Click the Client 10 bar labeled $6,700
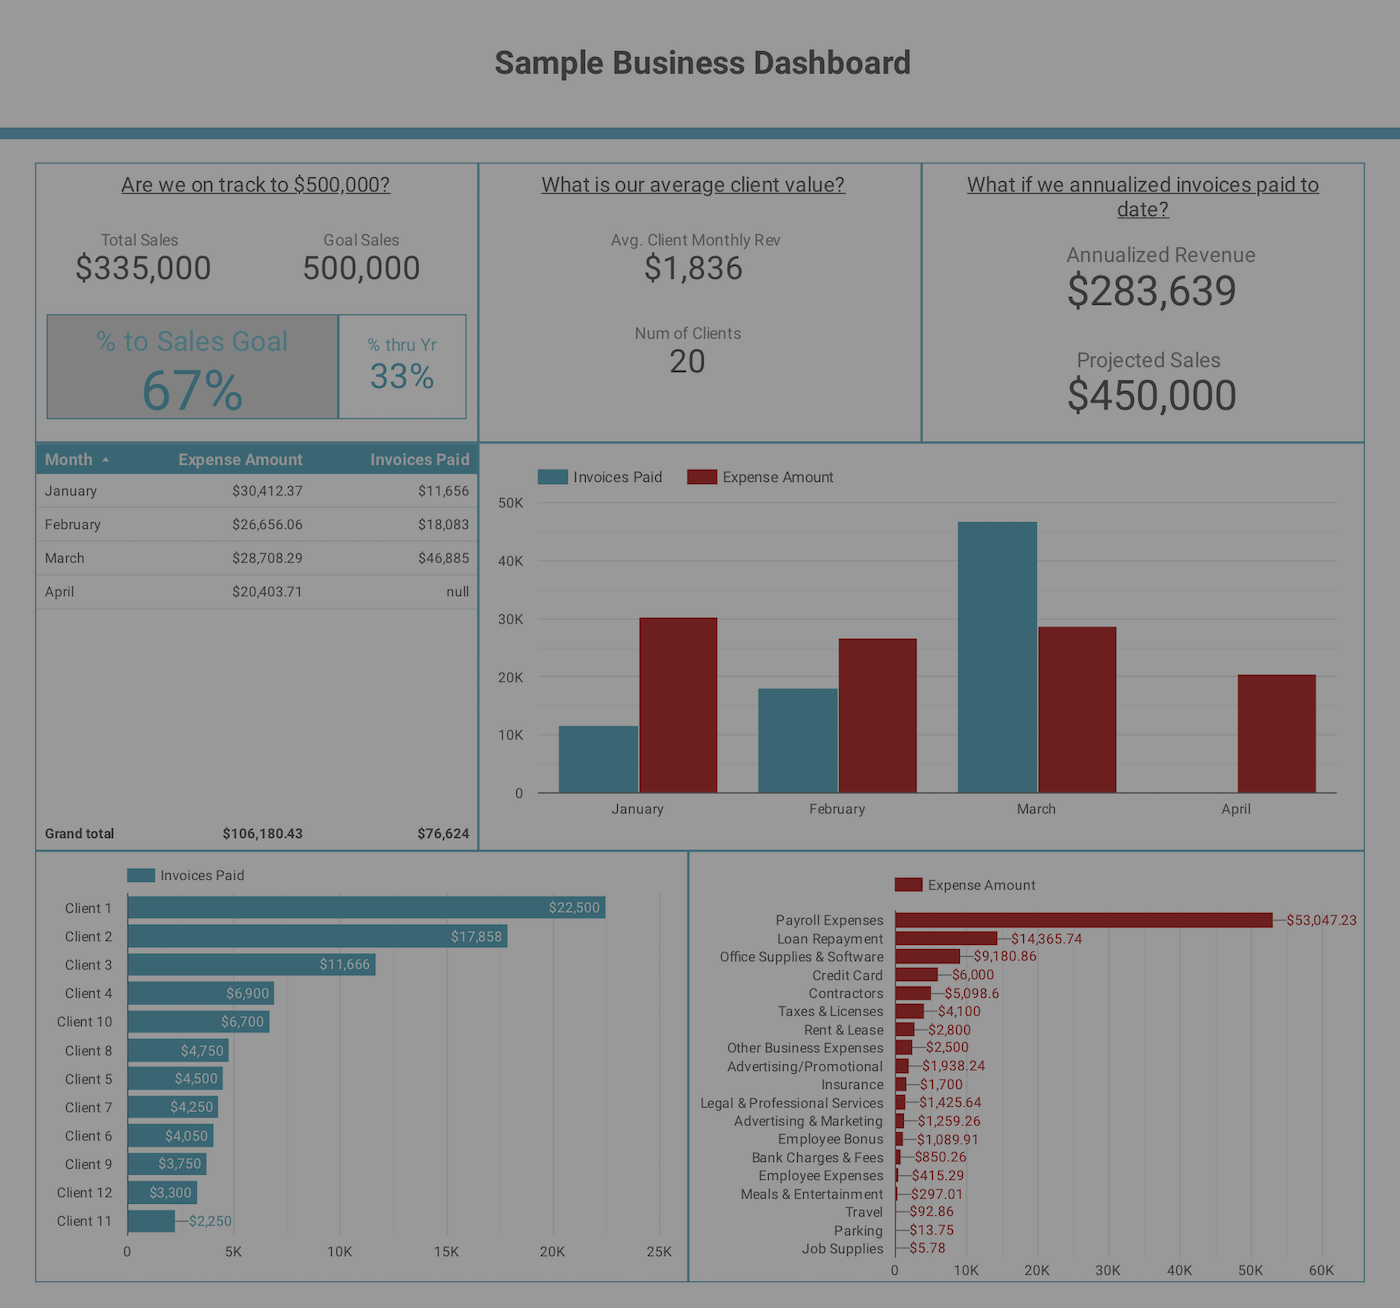Viewport: 1400px width, 1308px height. 199,1022
